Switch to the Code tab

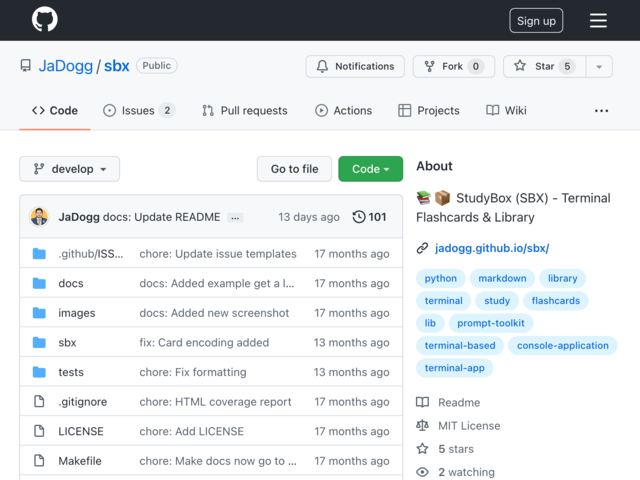[55, 111]
